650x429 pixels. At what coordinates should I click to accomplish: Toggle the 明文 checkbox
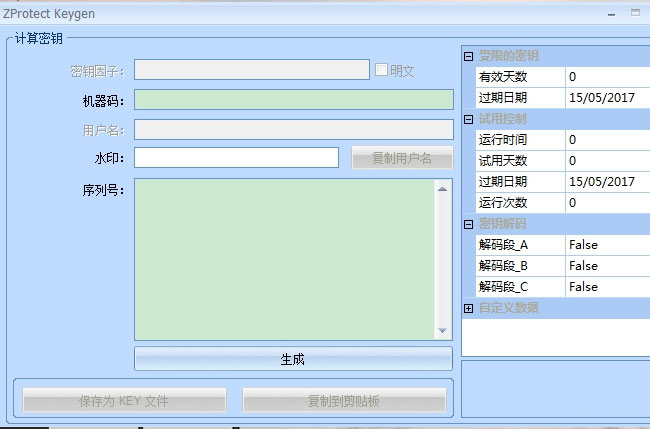coord(381,70)
